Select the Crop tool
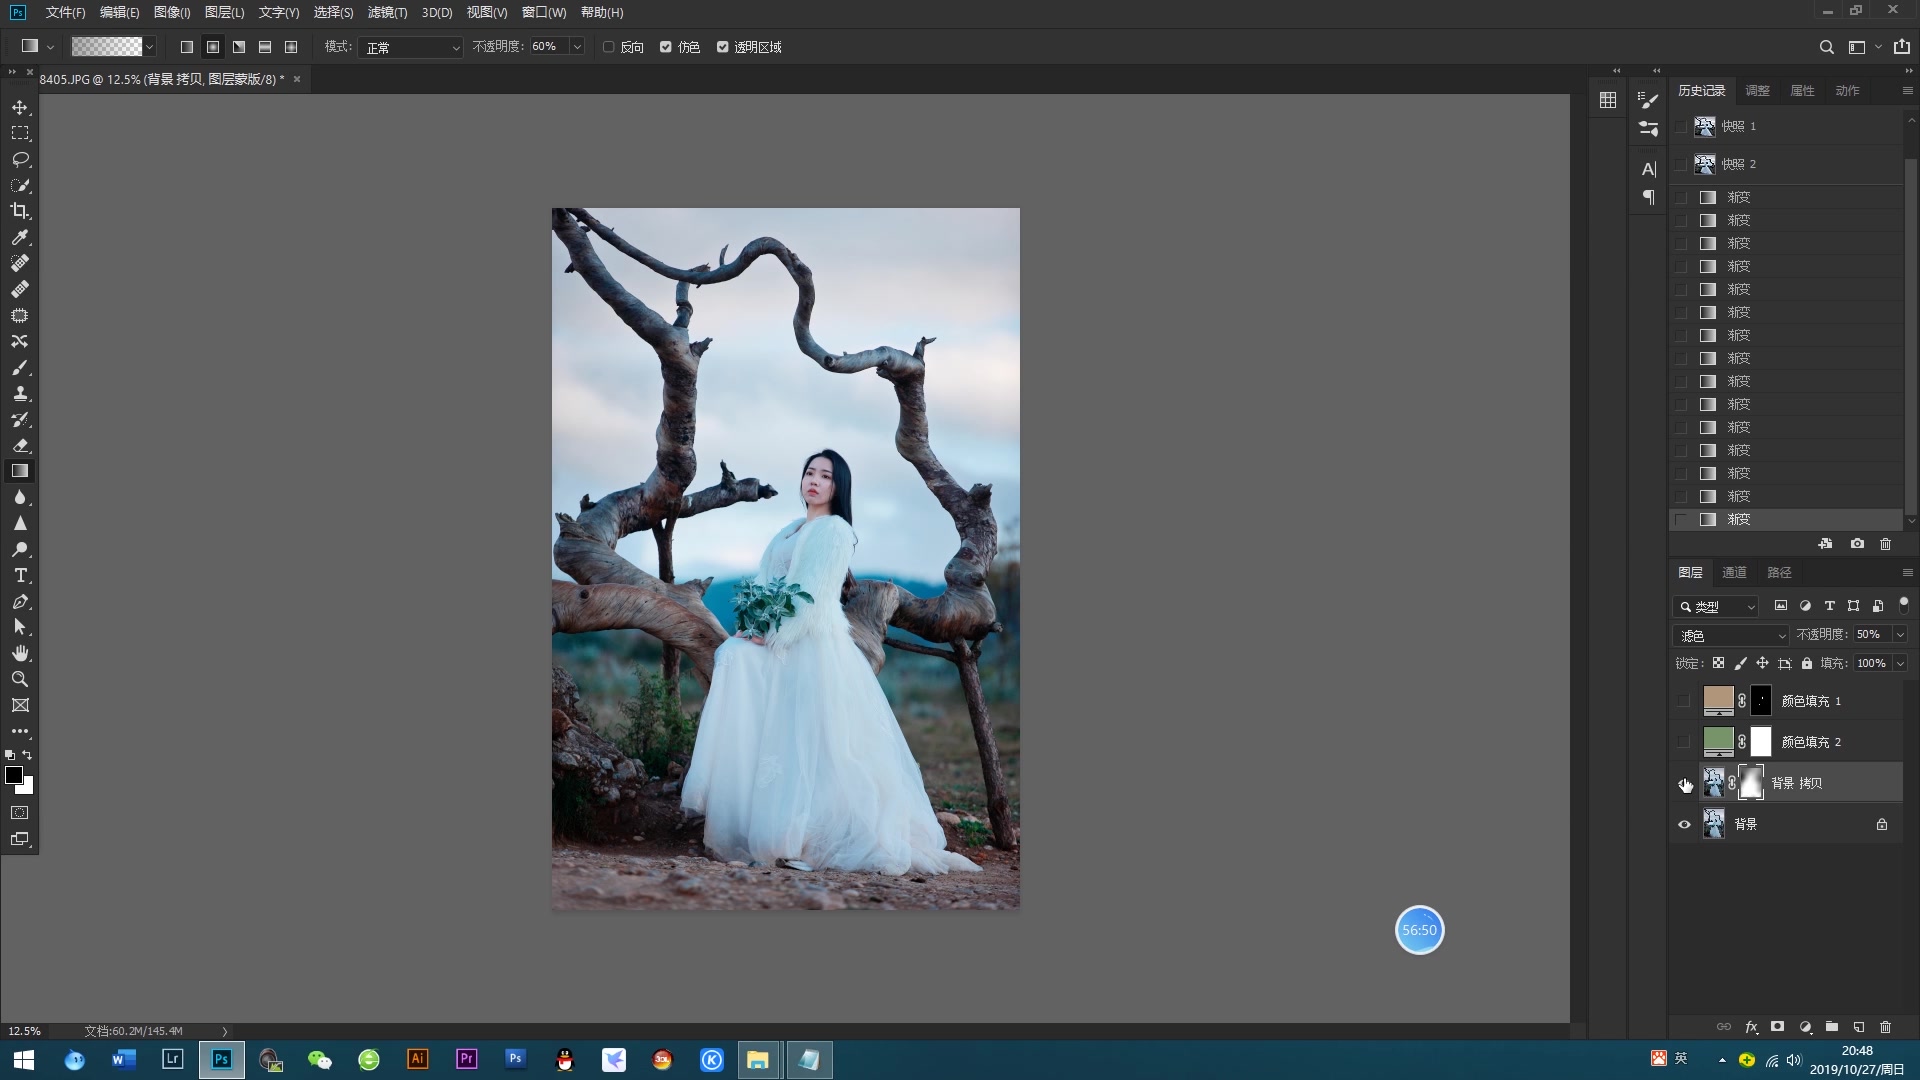 [20, 211]
